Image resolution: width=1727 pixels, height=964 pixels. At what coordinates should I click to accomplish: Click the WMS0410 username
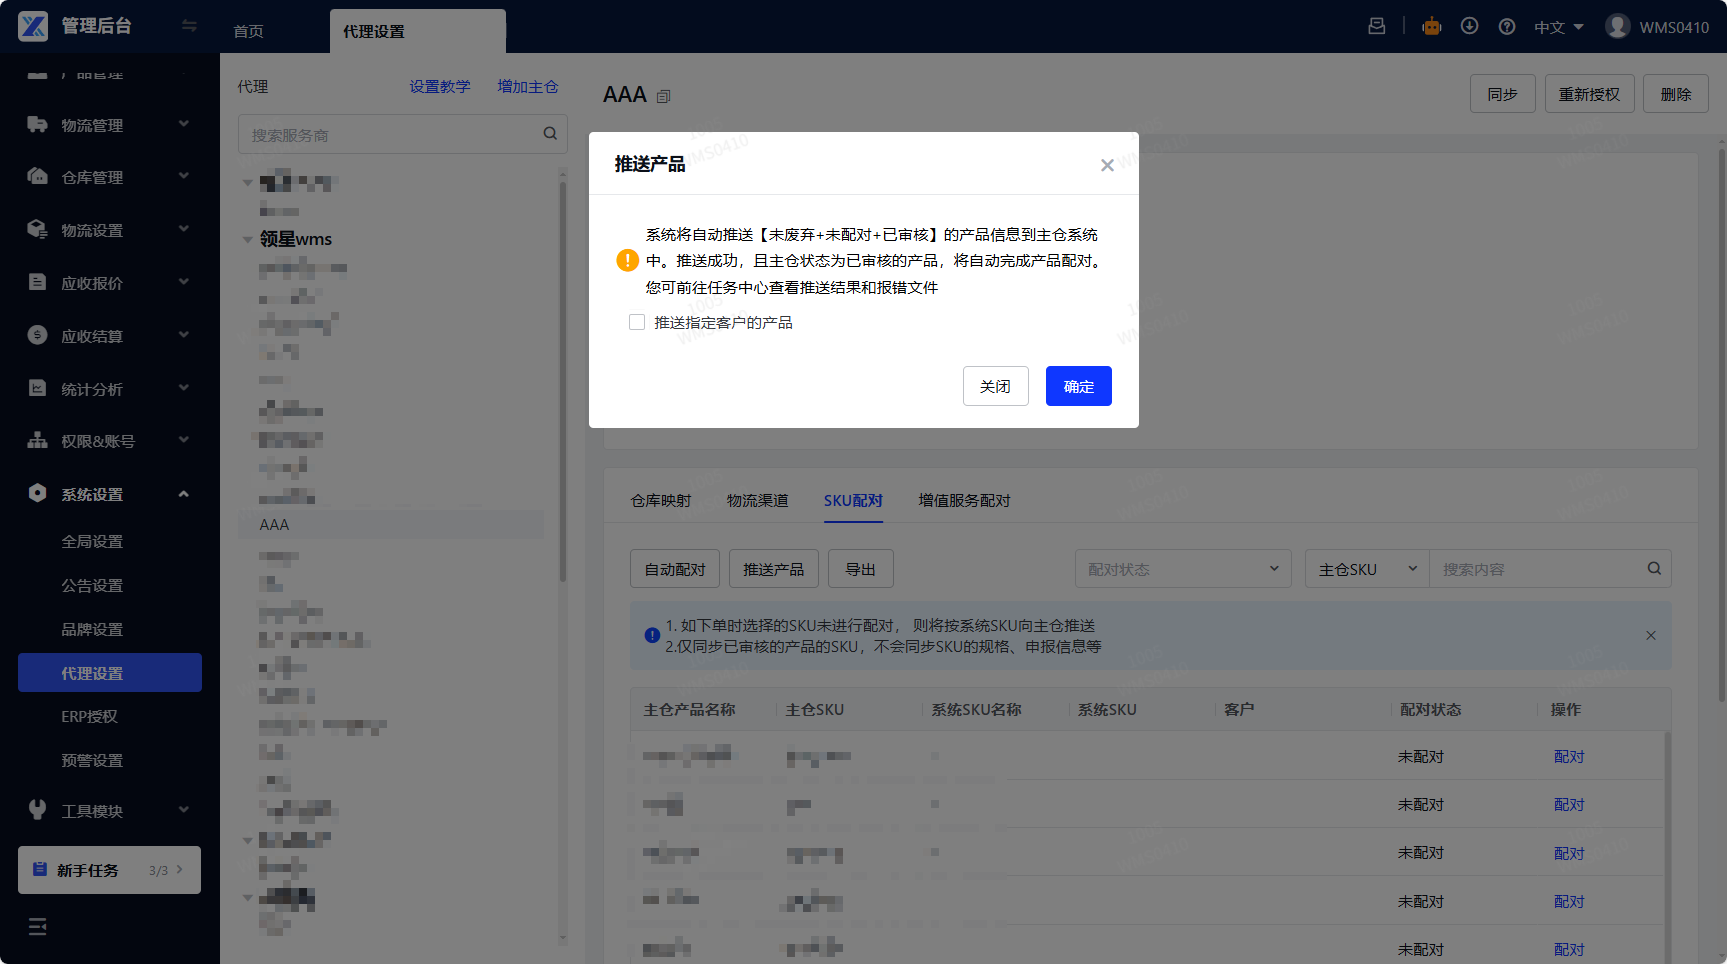coord(1674,27)
